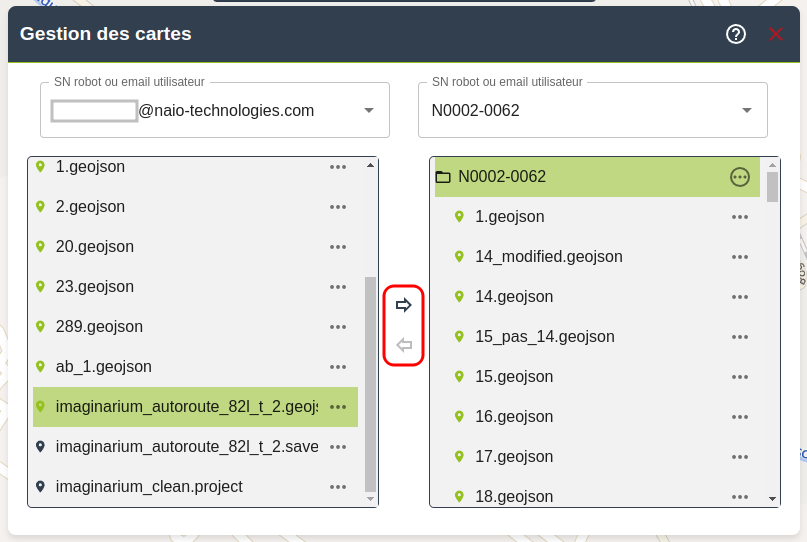This screenshot has height=542, width=807.
Task: Open the help question mark icon
Action: (736, 34)
